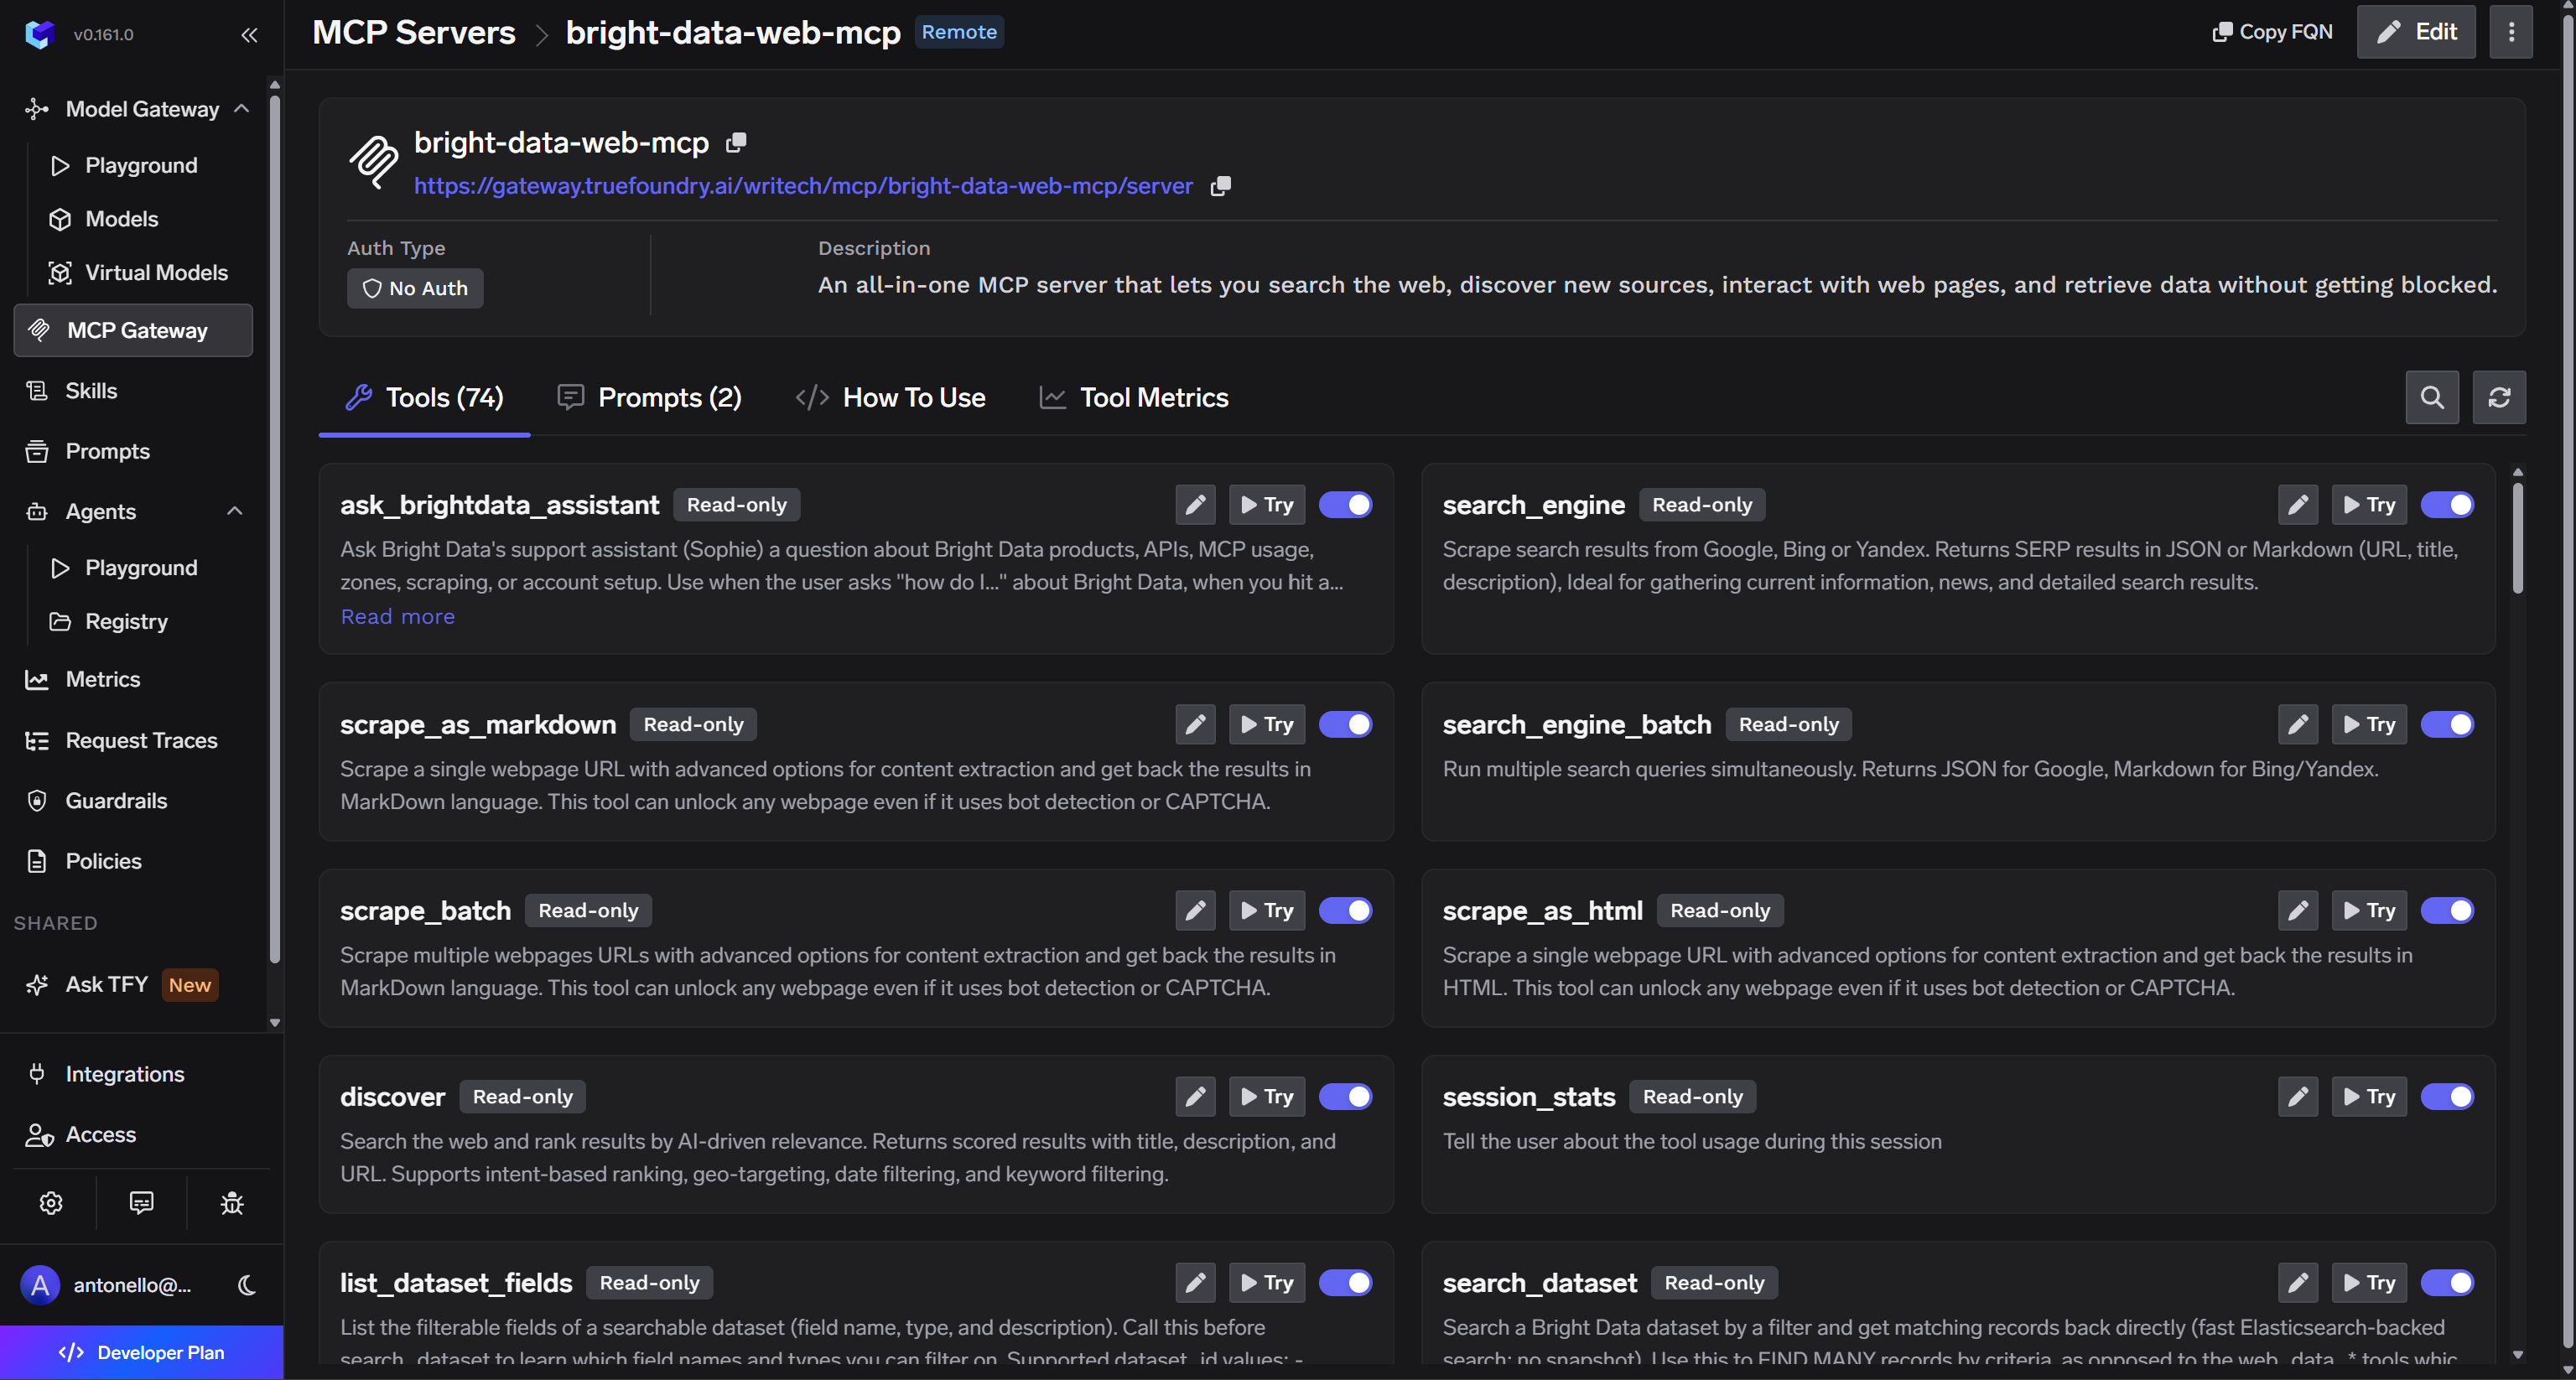Disable the ask_brightdata_assistant tool toggle
2576x1380 pixels.
pos(1345,505)
